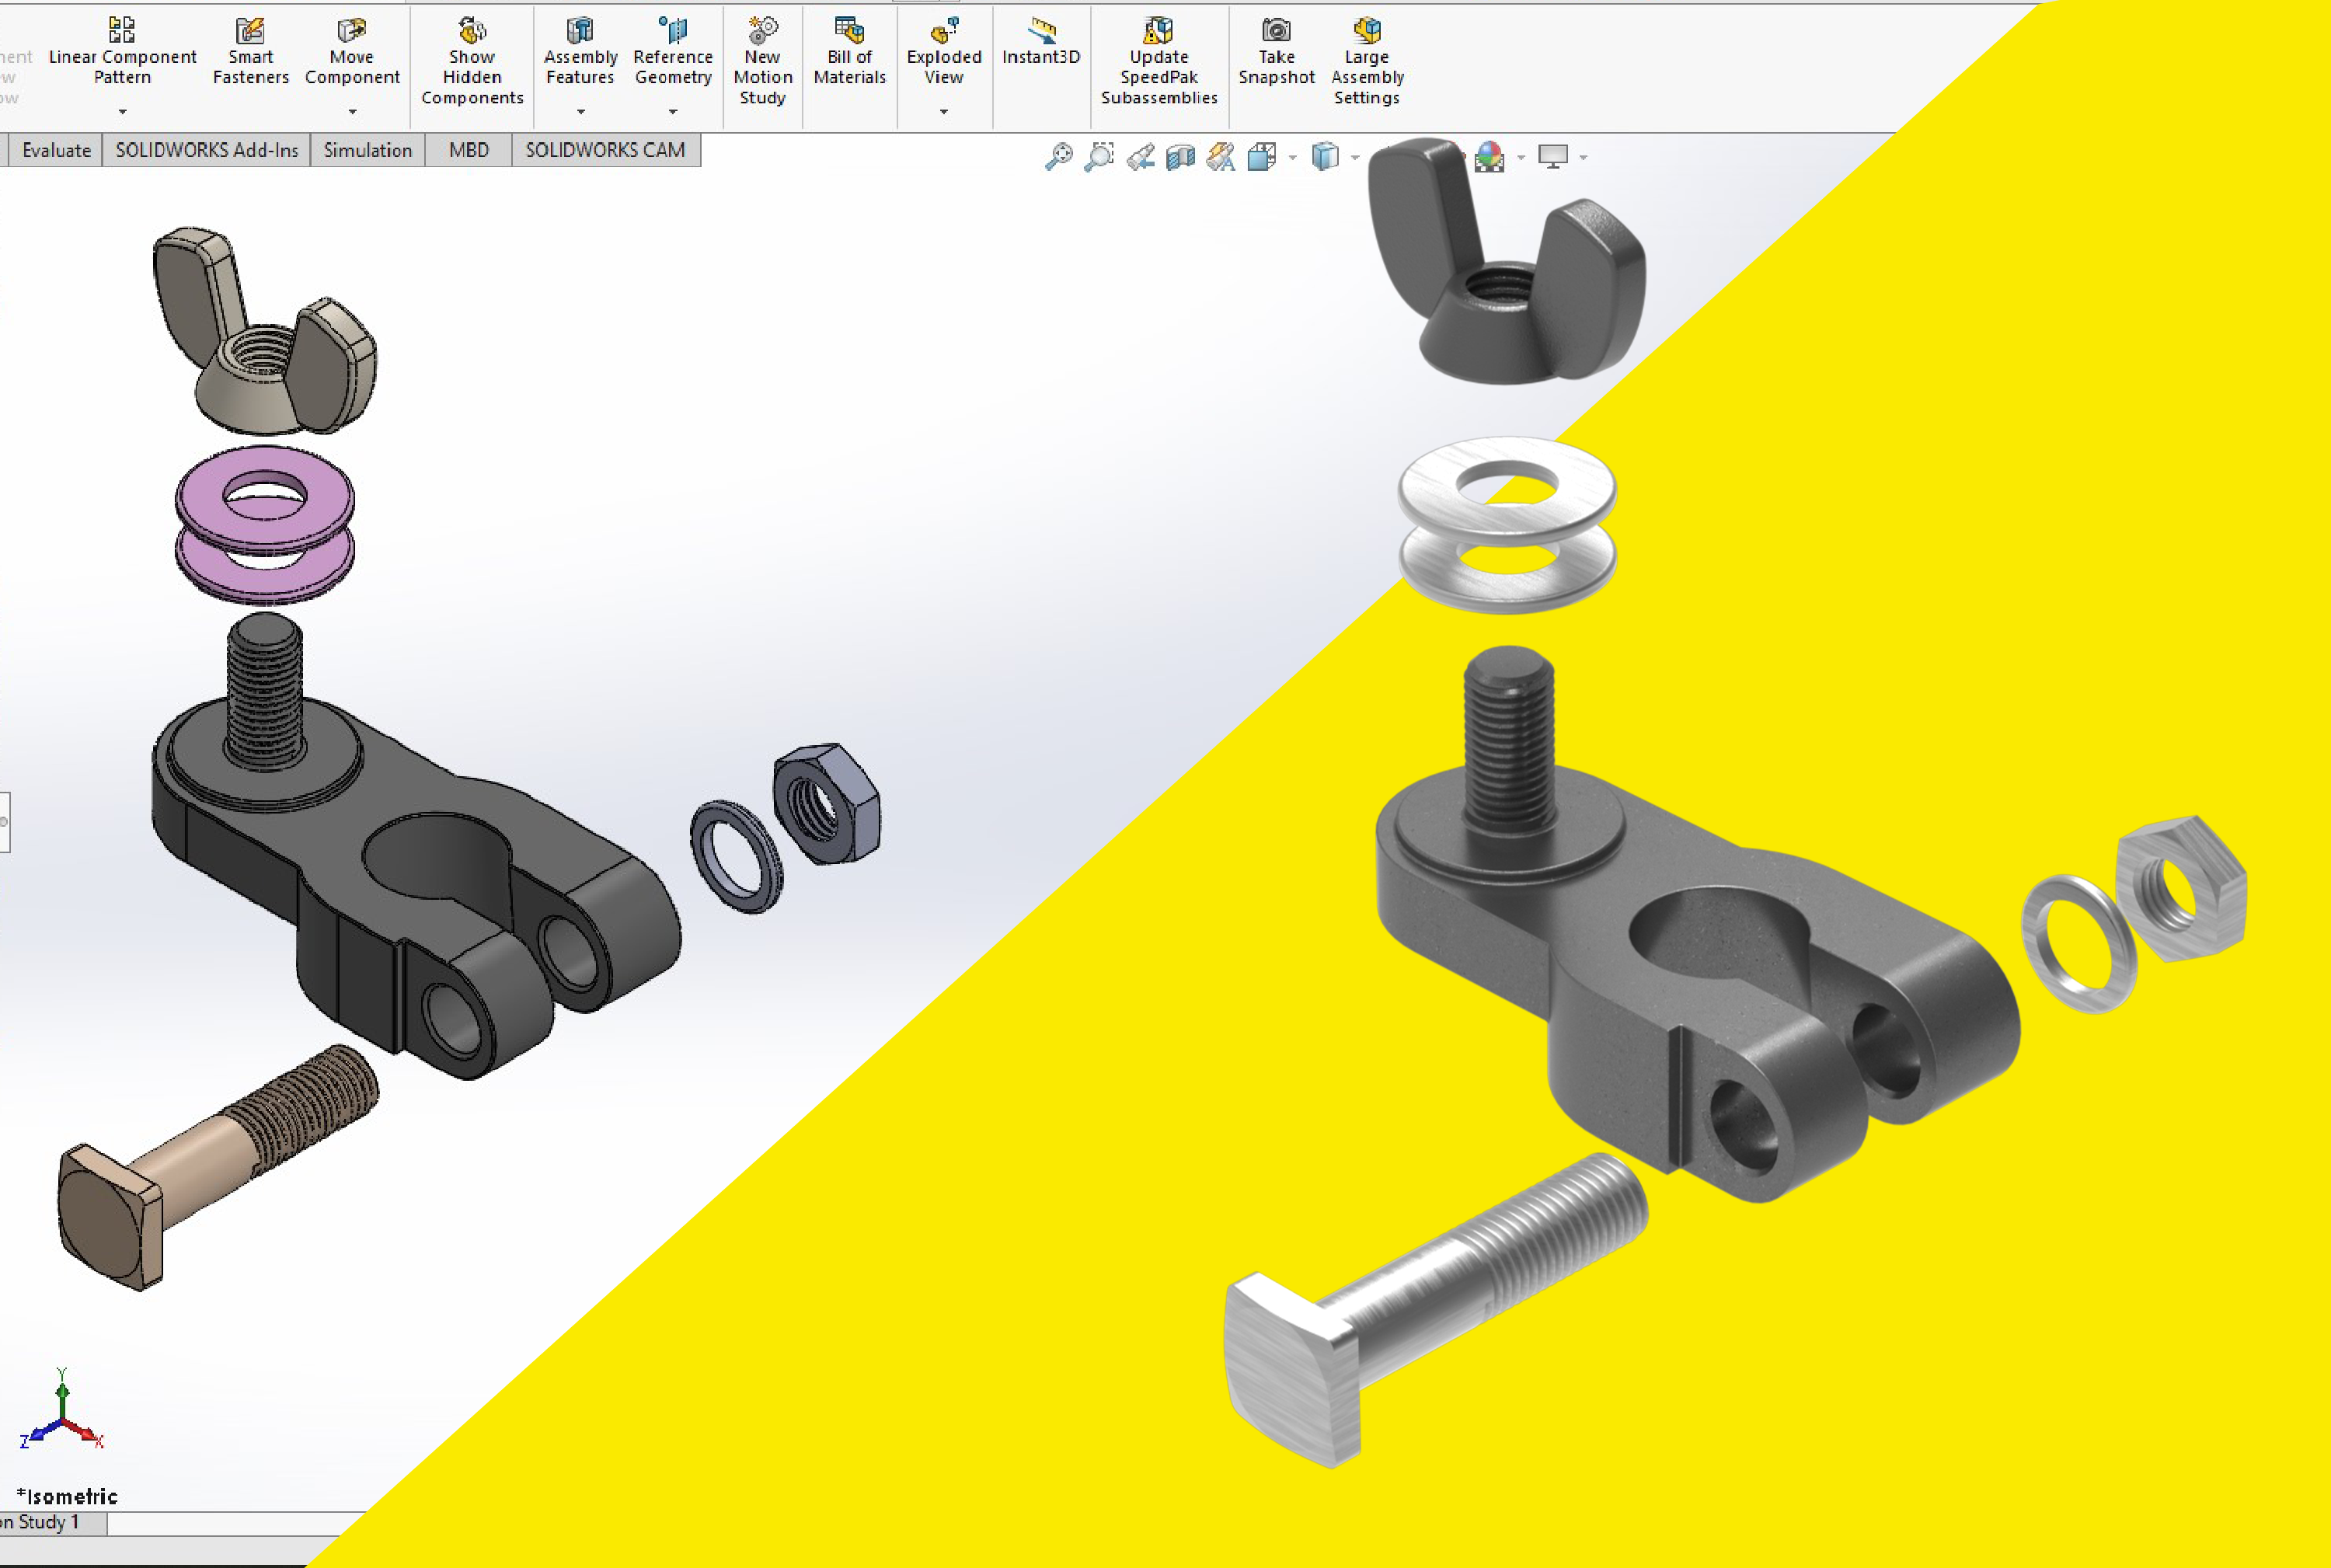Click the Evaluate tab
The image size is (2331, 1568).
(56, 150)
